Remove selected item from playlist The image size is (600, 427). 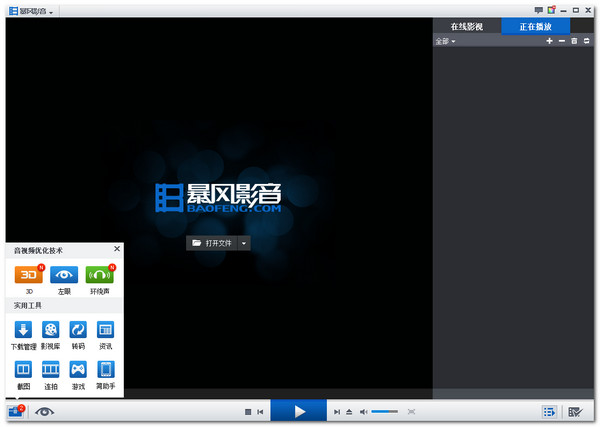pyautogui.click(x=562, y=41)
